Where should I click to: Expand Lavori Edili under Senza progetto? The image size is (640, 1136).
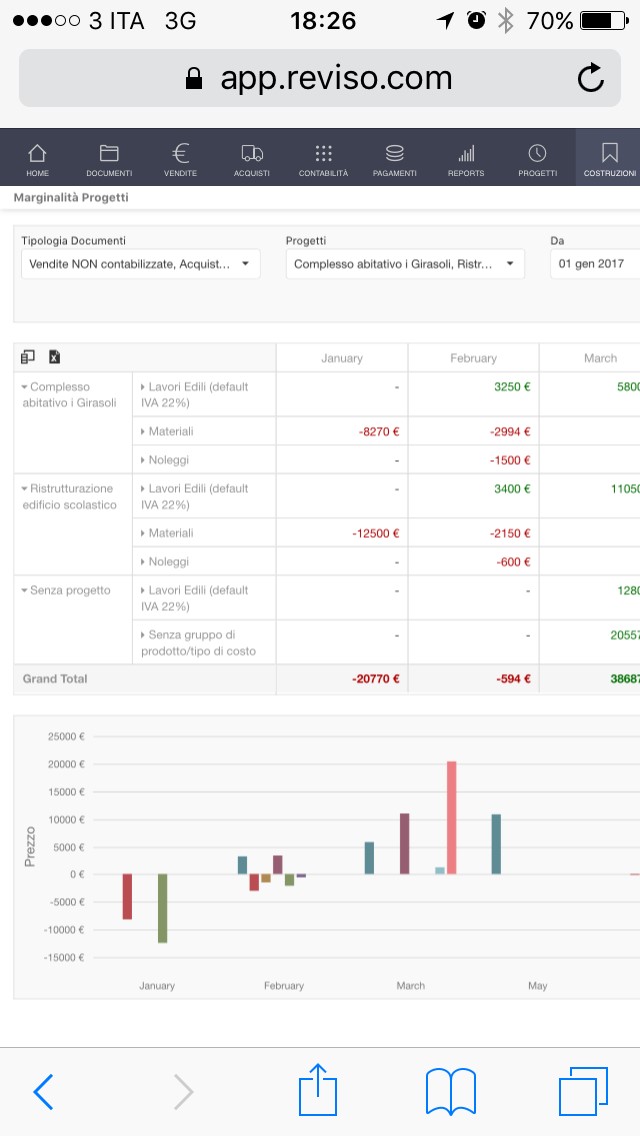(x=144, y=590)
